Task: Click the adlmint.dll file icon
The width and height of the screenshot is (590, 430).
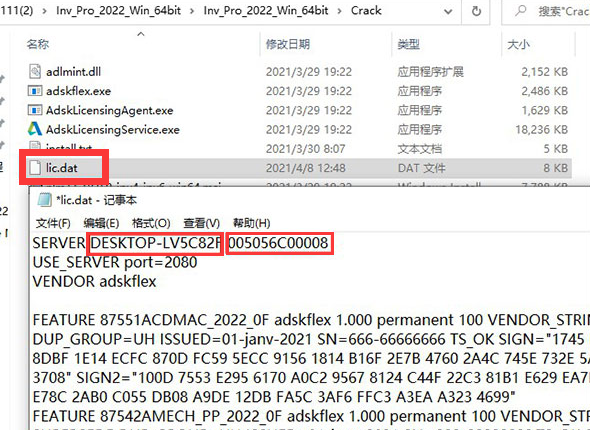Action: (x=35, y=71)
